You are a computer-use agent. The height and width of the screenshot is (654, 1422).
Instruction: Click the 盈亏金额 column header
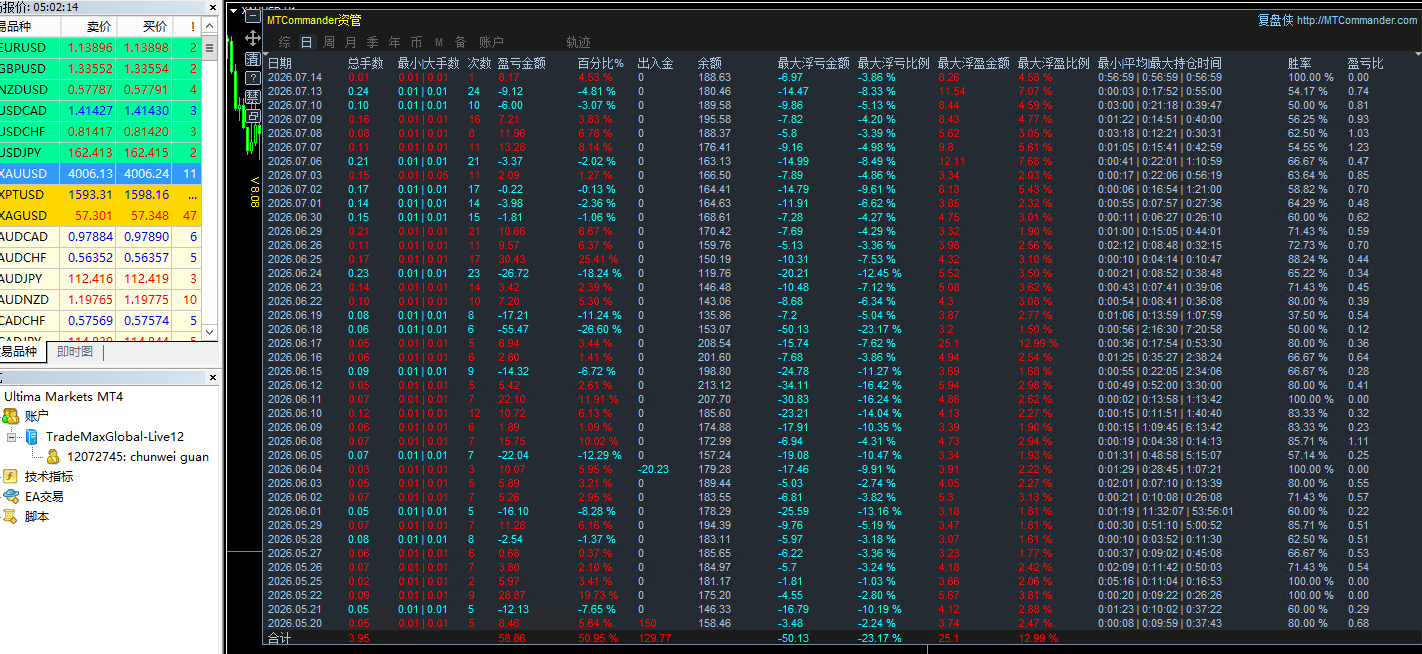521,63
